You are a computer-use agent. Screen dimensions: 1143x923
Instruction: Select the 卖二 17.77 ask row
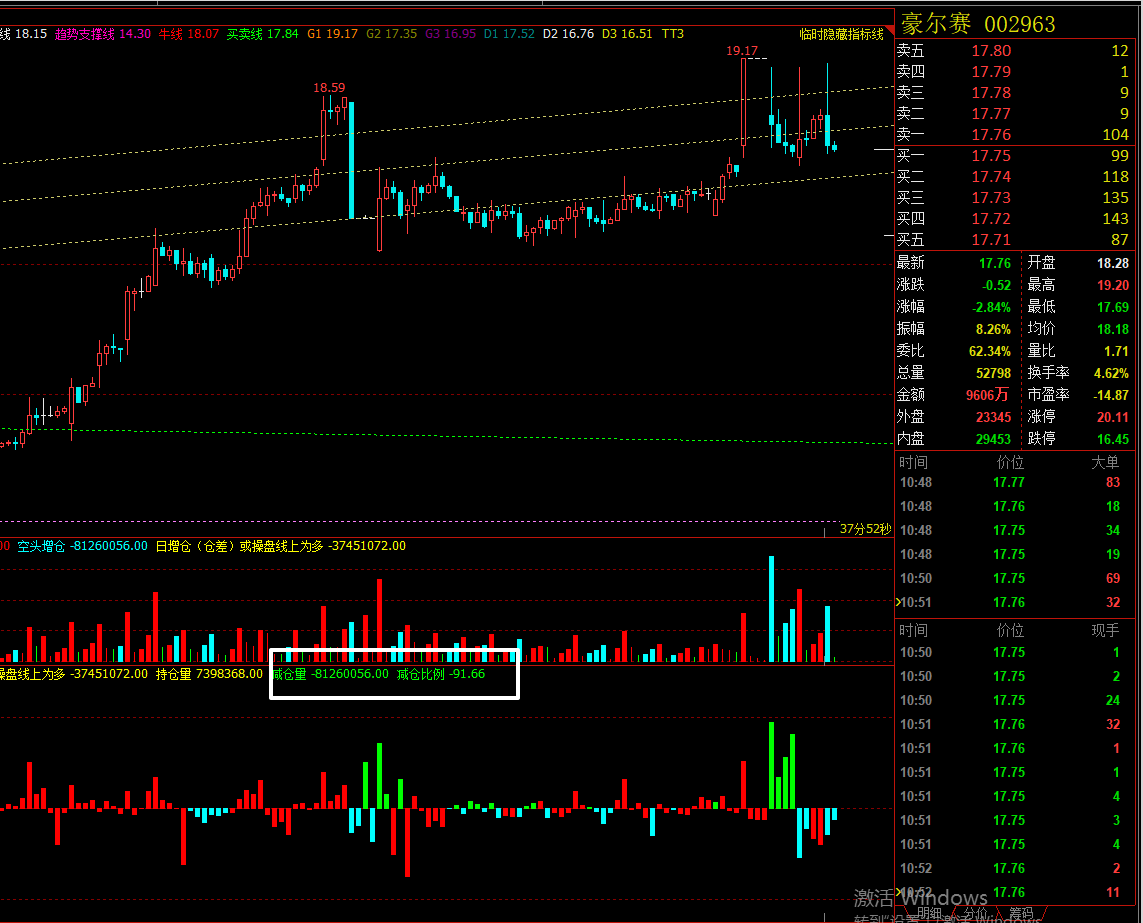pos(1013,114)
